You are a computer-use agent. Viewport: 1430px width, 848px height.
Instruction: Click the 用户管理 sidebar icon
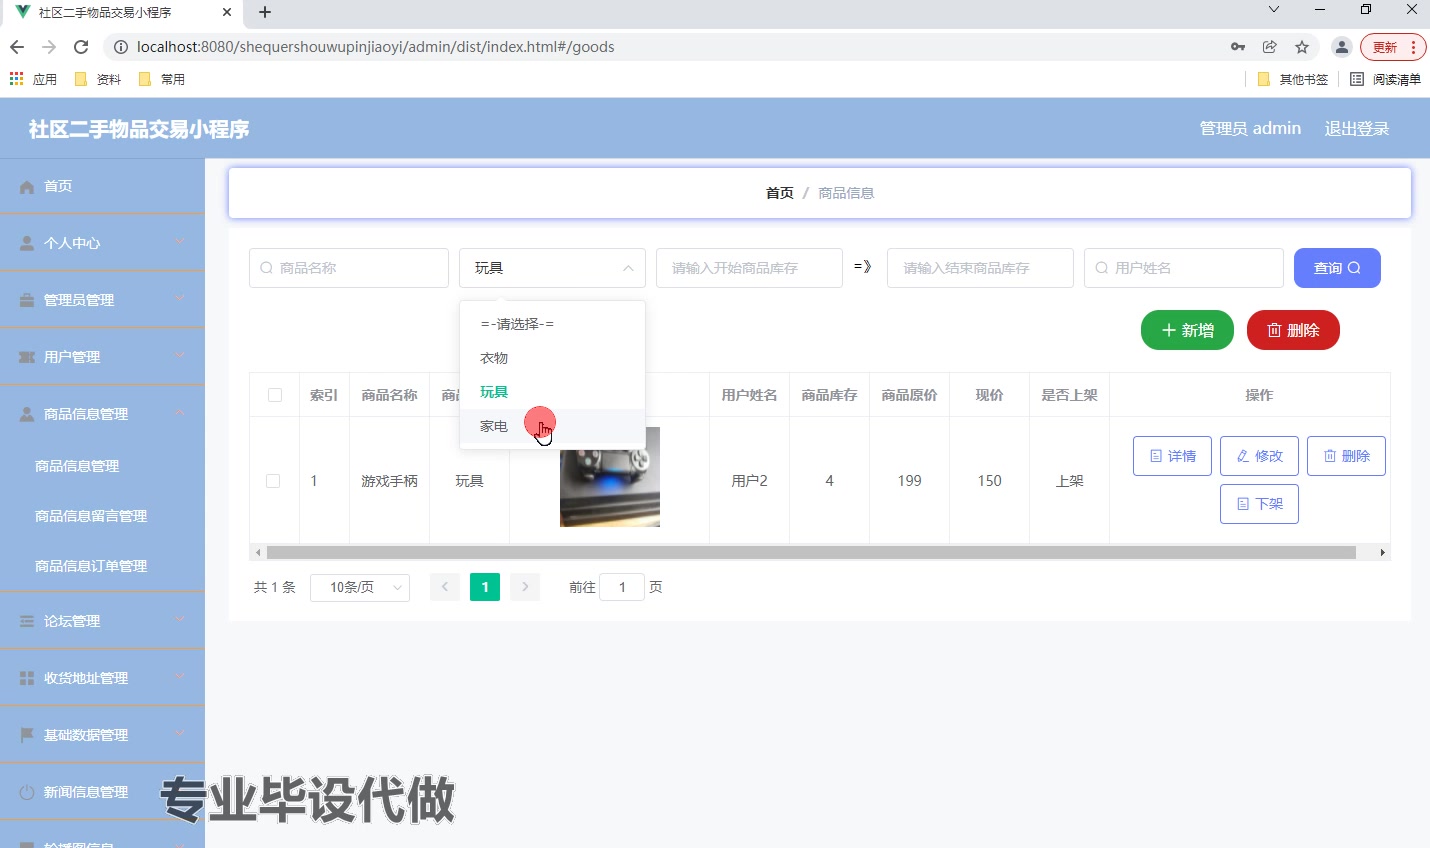coord(25,356)
